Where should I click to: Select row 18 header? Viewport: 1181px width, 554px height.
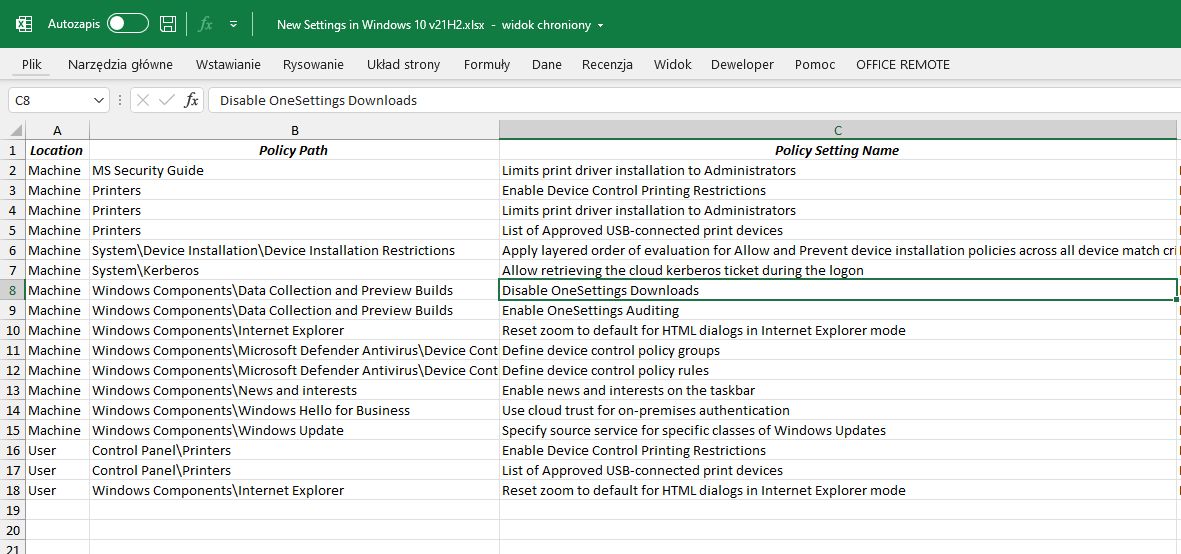(x=12, y=490)
